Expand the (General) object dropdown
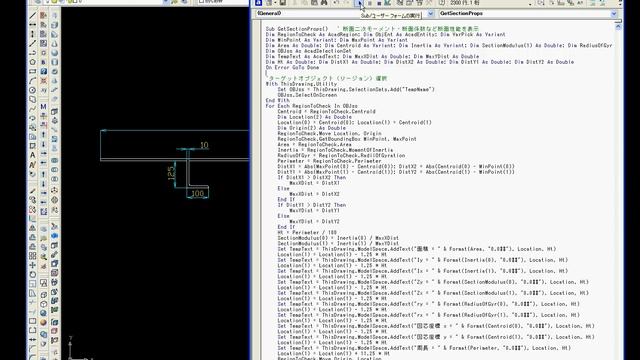This screenshot has height=360, width=640. pos(430,13)
